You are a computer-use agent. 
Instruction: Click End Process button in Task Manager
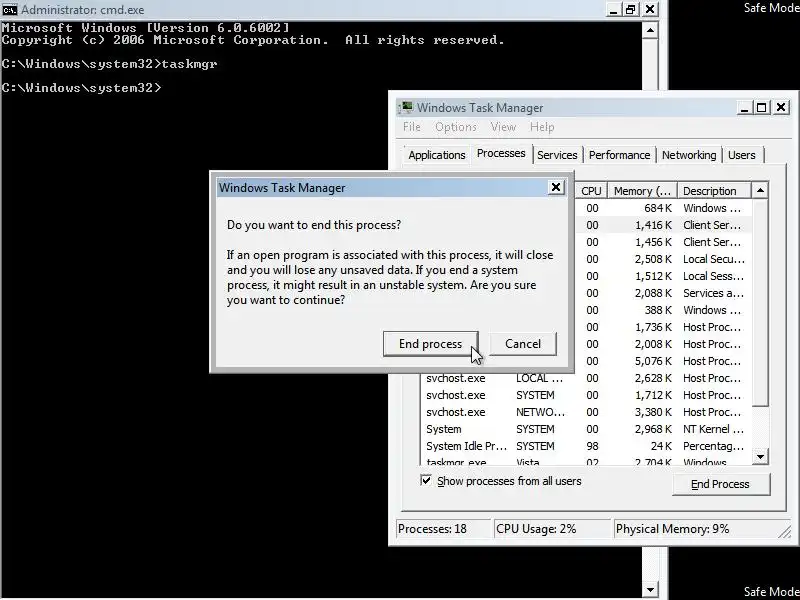pos(720,484)
